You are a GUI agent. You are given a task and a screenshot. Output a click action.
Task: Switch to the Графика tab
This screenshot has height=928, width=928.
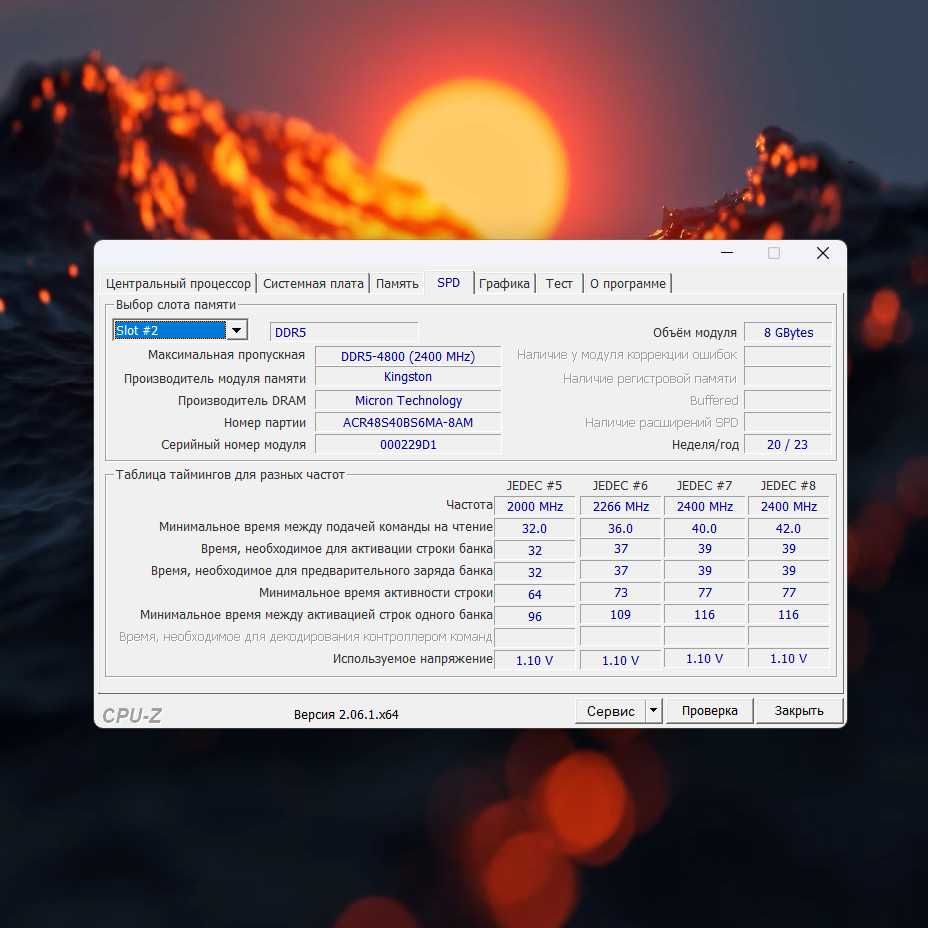pos(504,283)
